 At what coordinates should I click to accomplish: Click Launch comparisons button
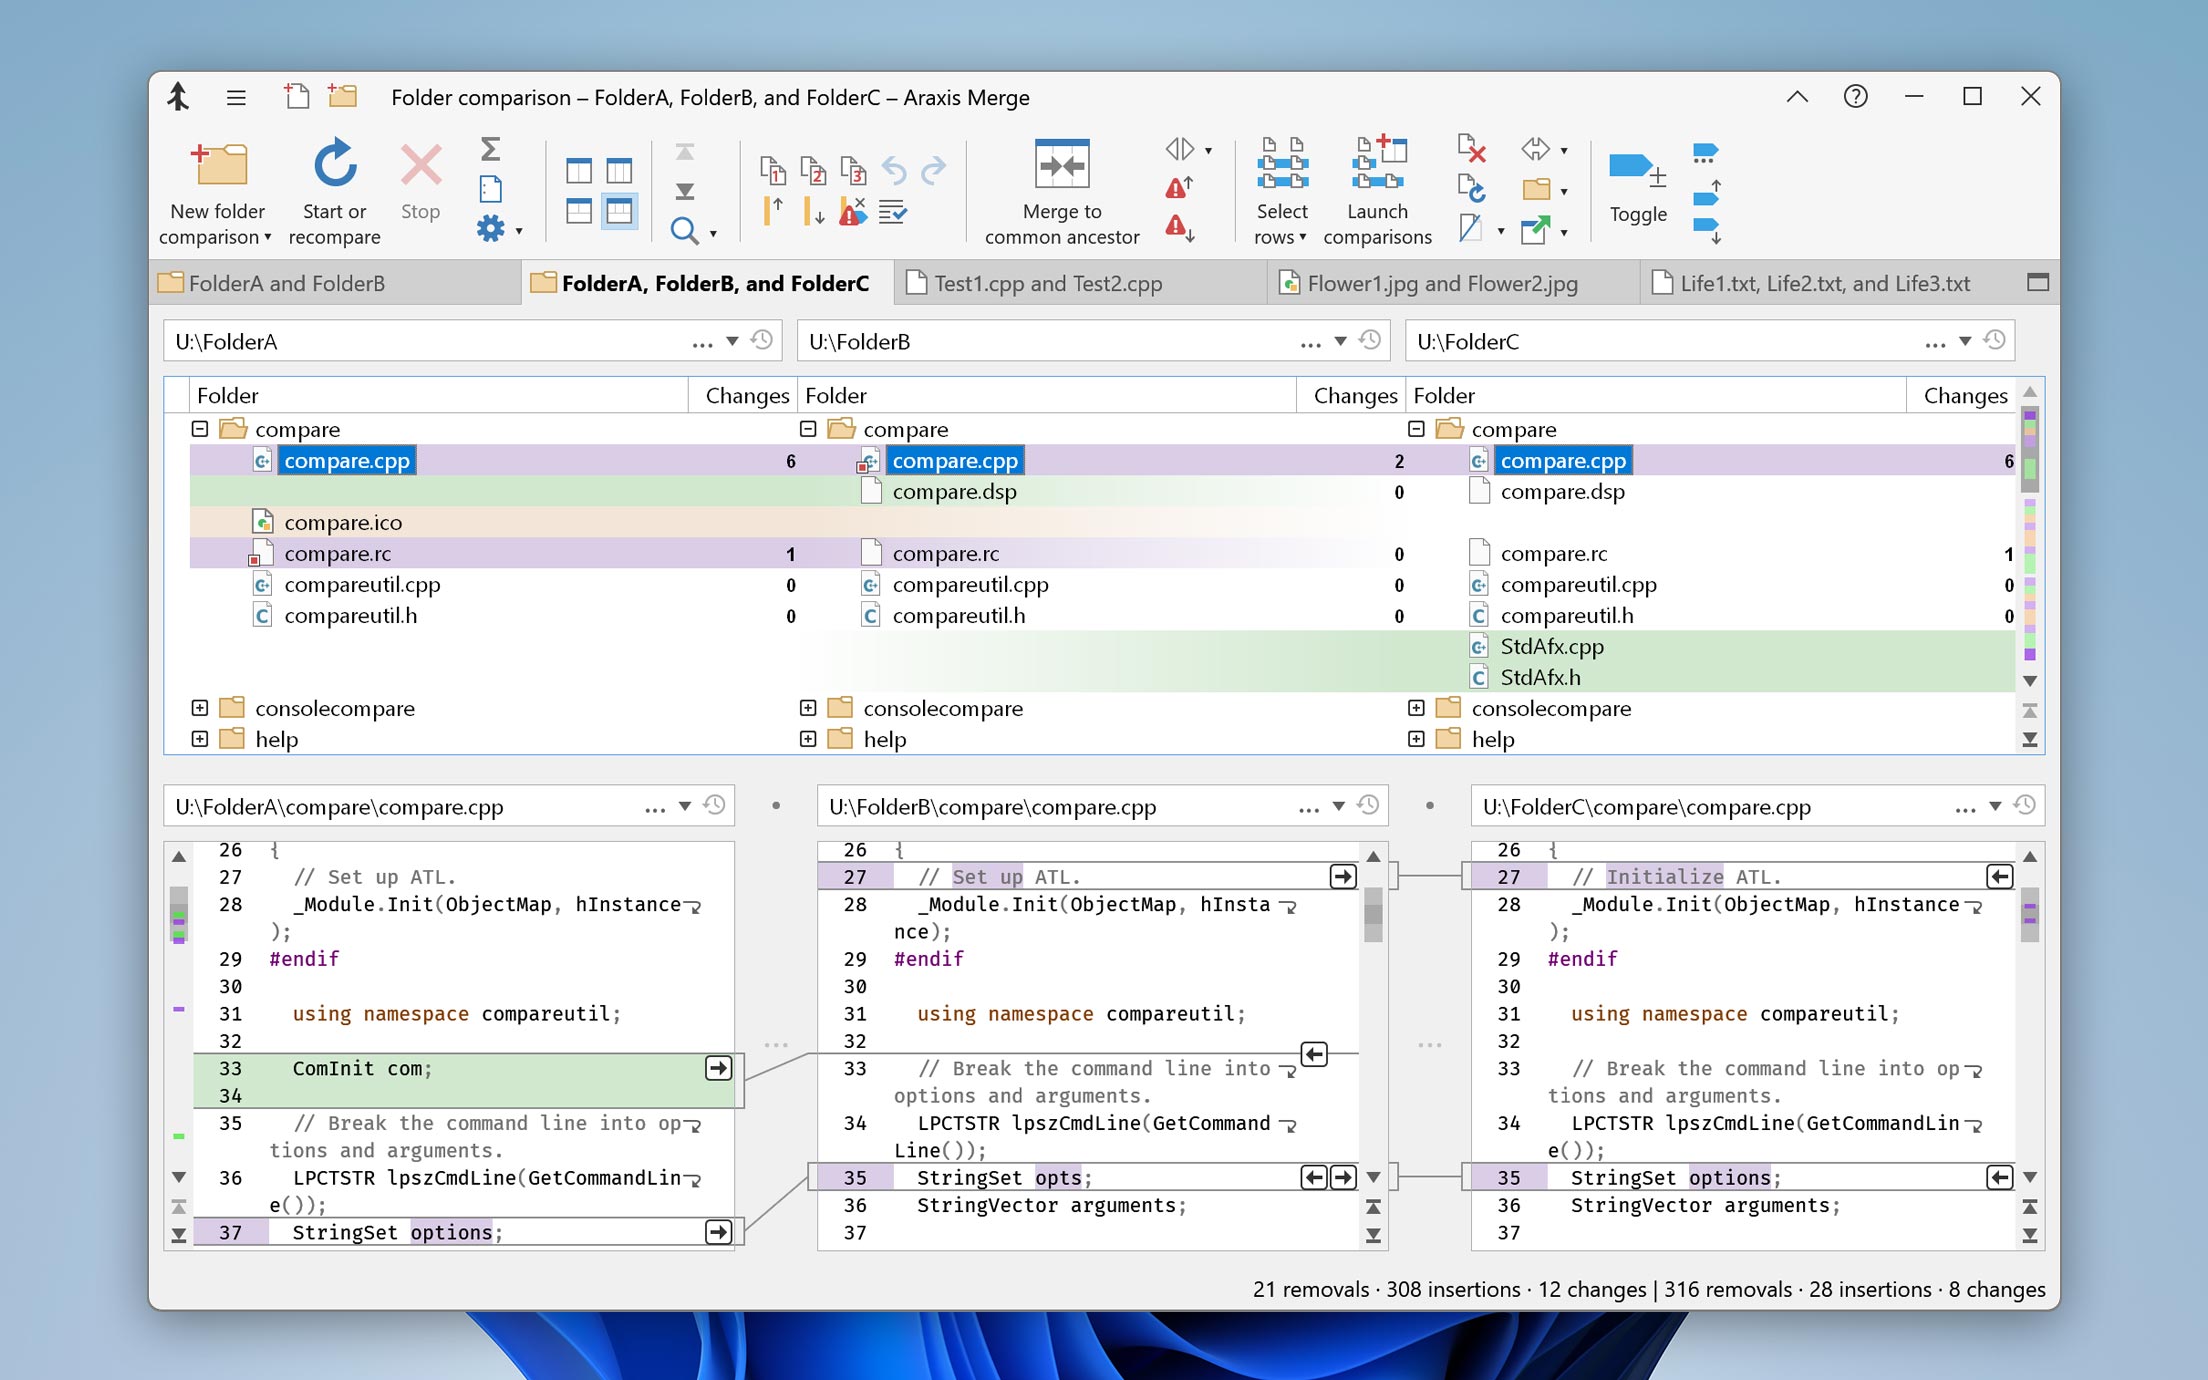coord(1377,192)
